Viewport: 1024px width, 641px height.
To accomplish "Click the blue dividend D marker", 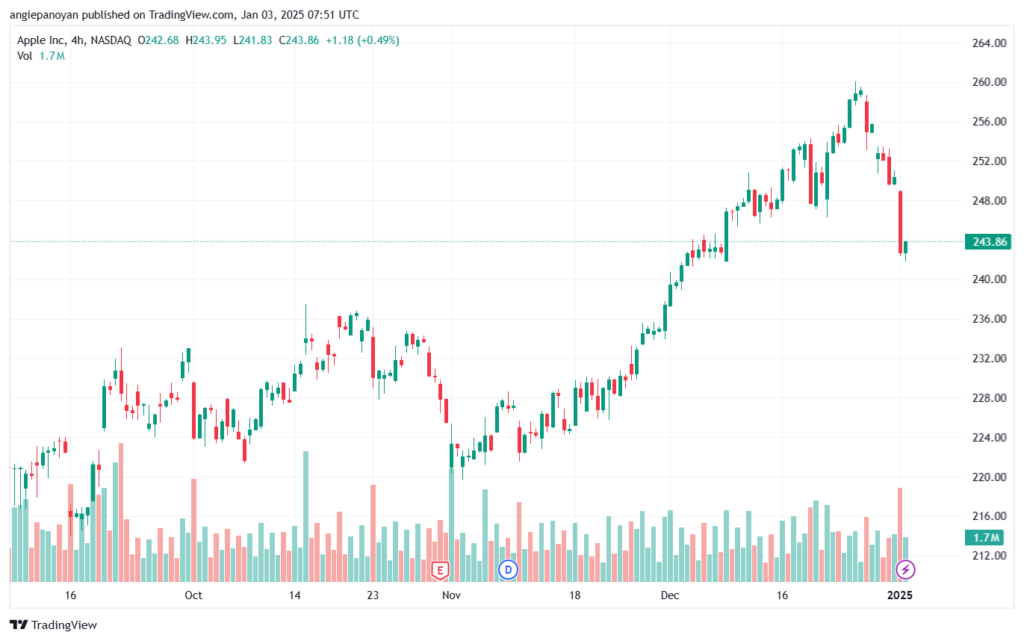I will (x=508, y=570).
